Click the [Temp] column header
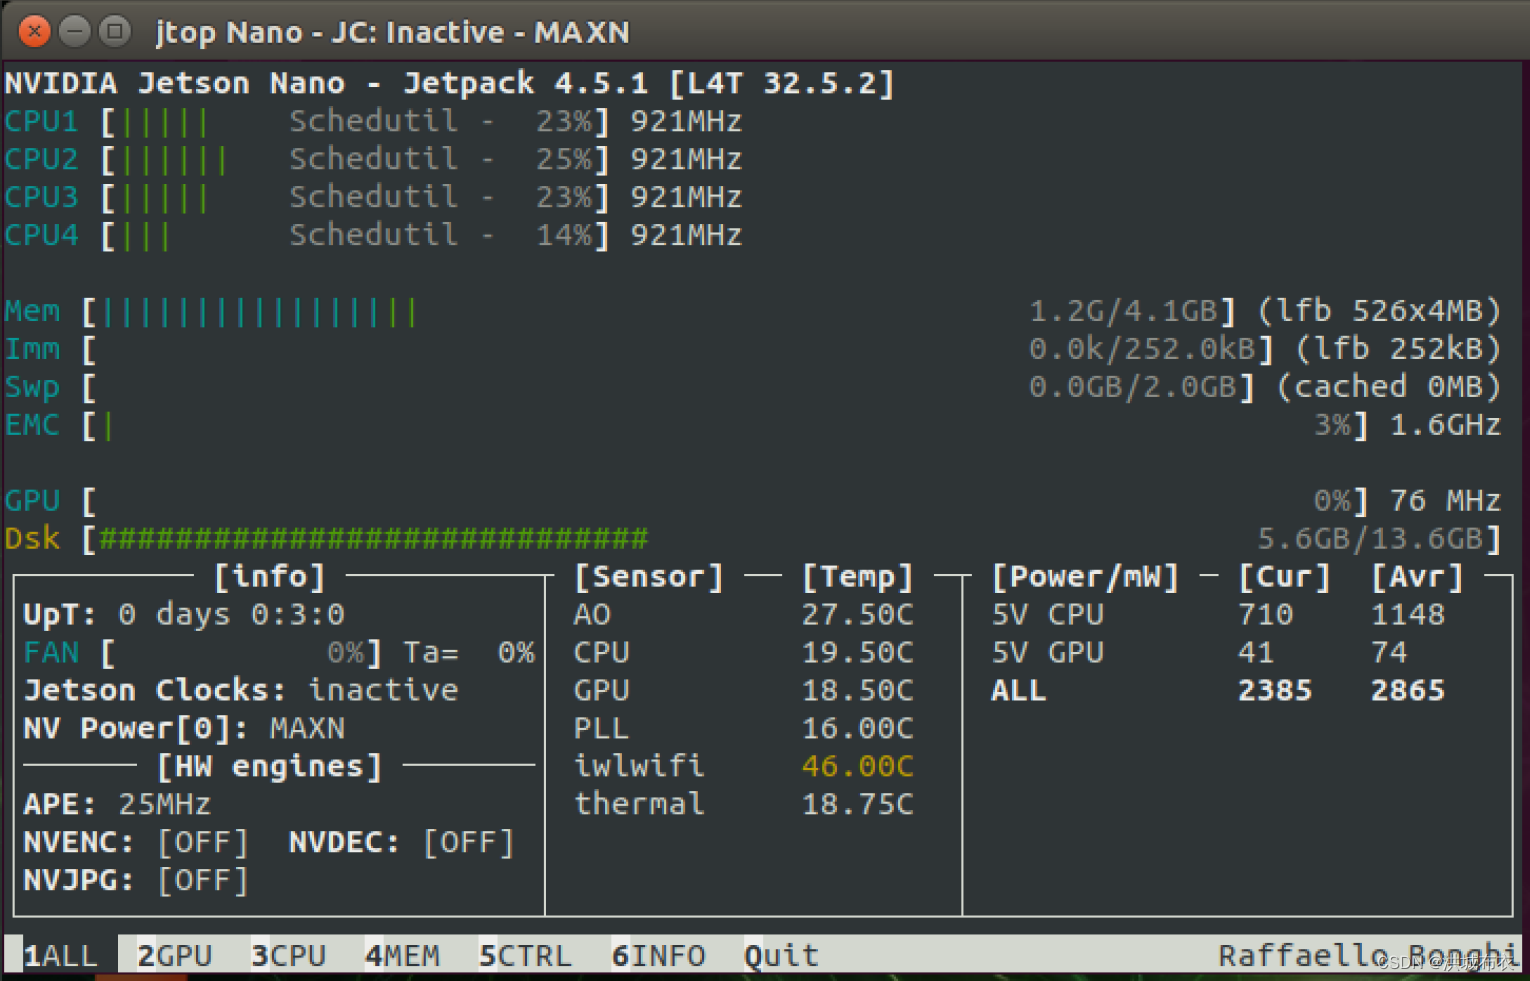The image size is (1530, 981). pyautogui.click(x=858, y=576)
